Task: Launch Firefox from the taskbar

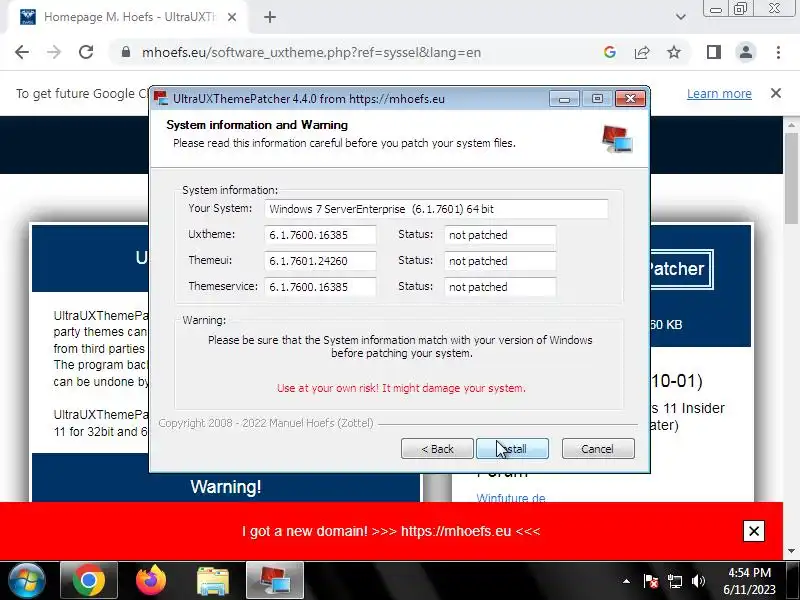Action: tap(151, 581)
